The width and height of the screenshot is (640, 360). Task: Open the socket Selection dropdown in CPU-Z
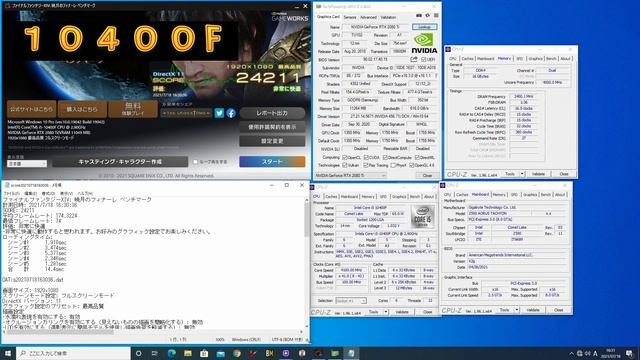click(x=351, y=301)
